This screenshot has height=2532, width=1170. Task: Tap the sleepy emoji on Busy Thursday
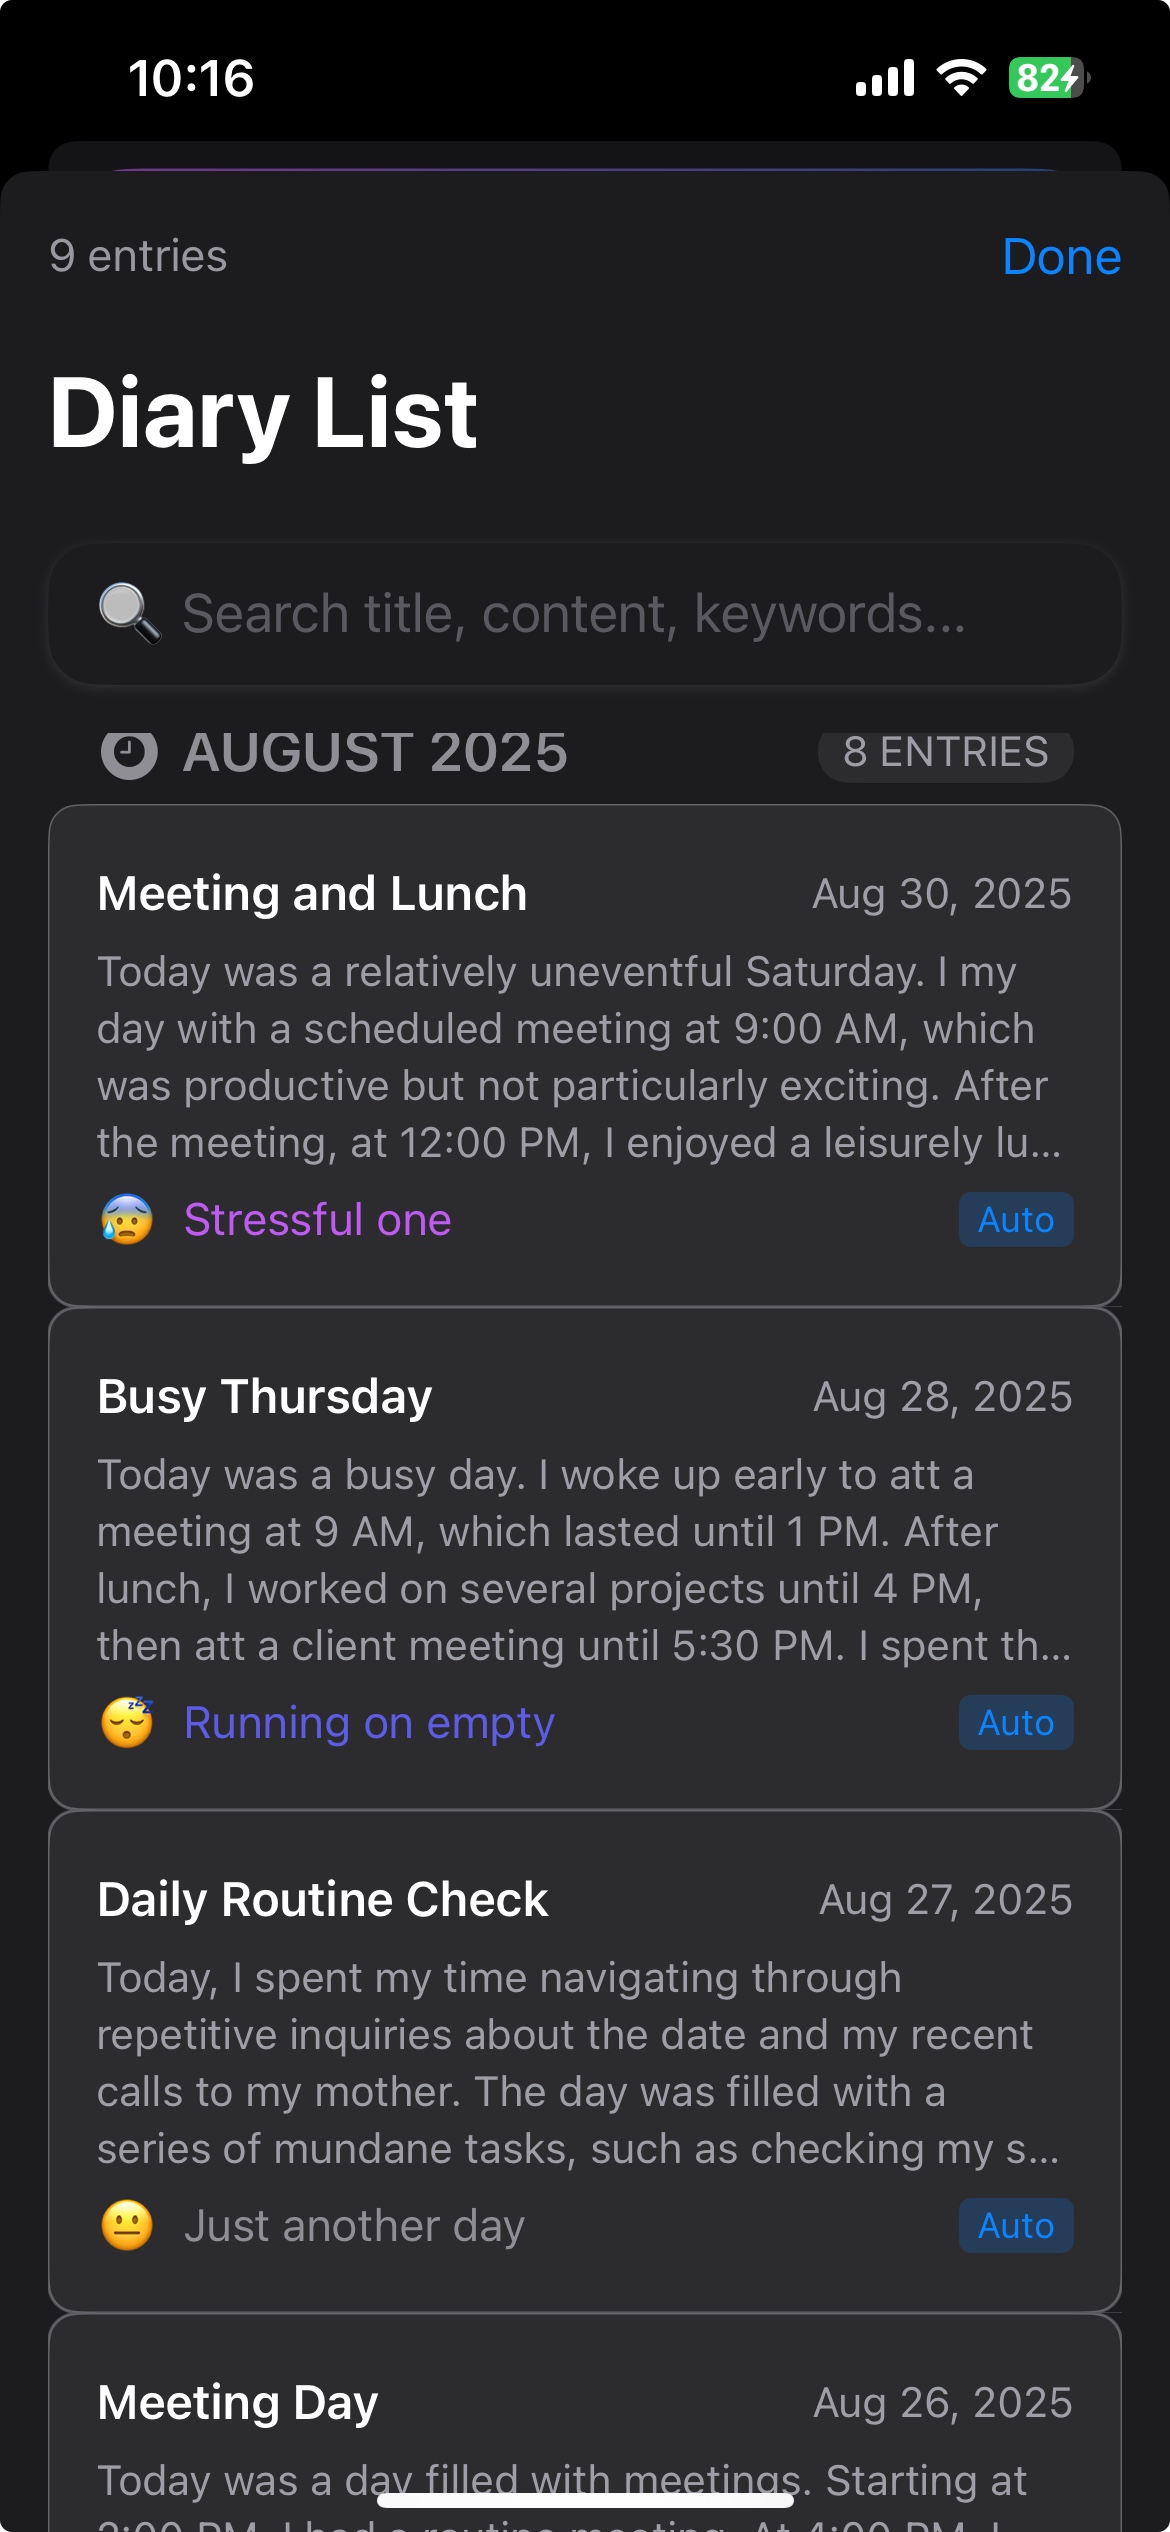[x=127, y=1723]
